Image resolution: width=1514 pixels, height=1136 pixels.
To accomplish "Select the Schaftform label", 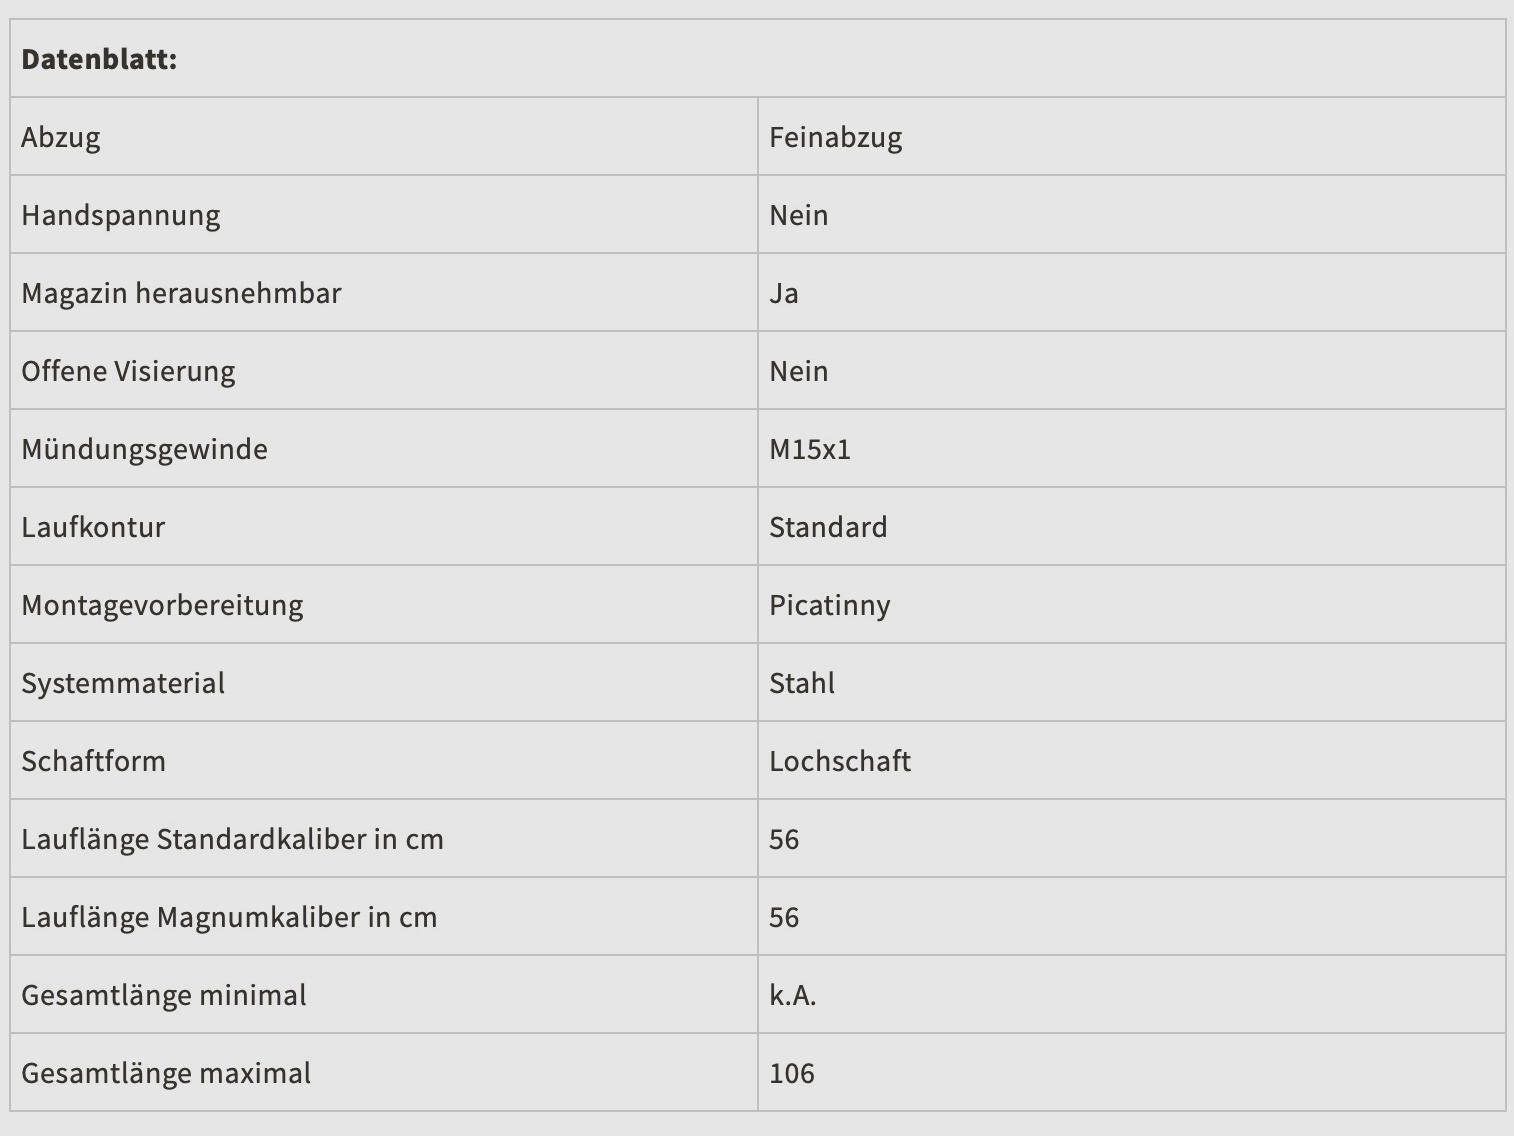I will click(x=93, y=761).
